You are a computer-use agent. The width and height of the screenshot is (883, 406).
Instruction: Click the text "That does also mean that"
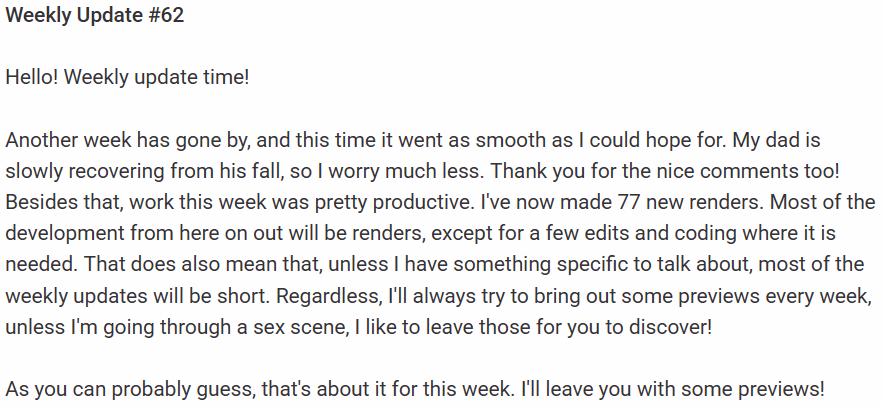(164, 264)
